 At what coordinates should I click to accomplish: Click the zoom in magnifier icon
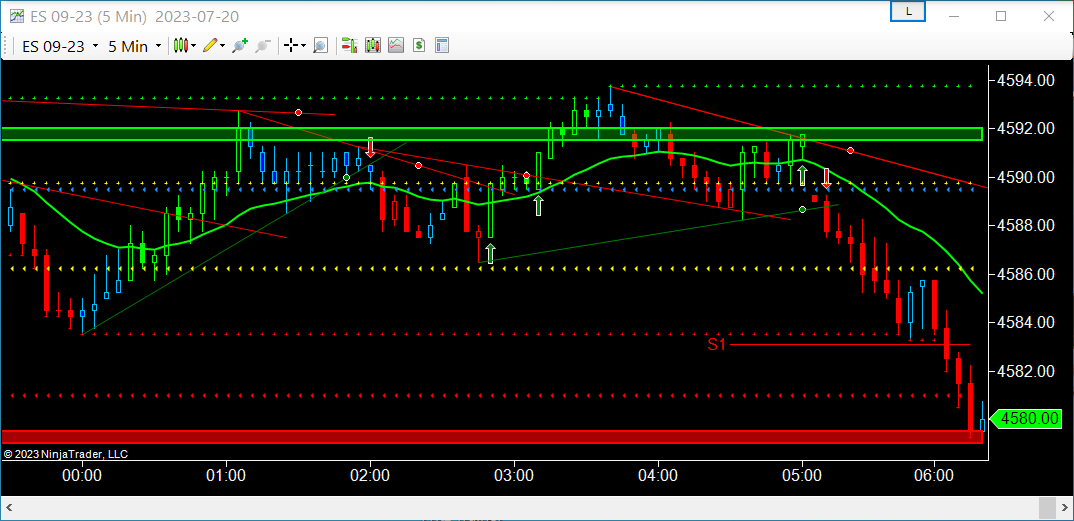tap(240, 46)
